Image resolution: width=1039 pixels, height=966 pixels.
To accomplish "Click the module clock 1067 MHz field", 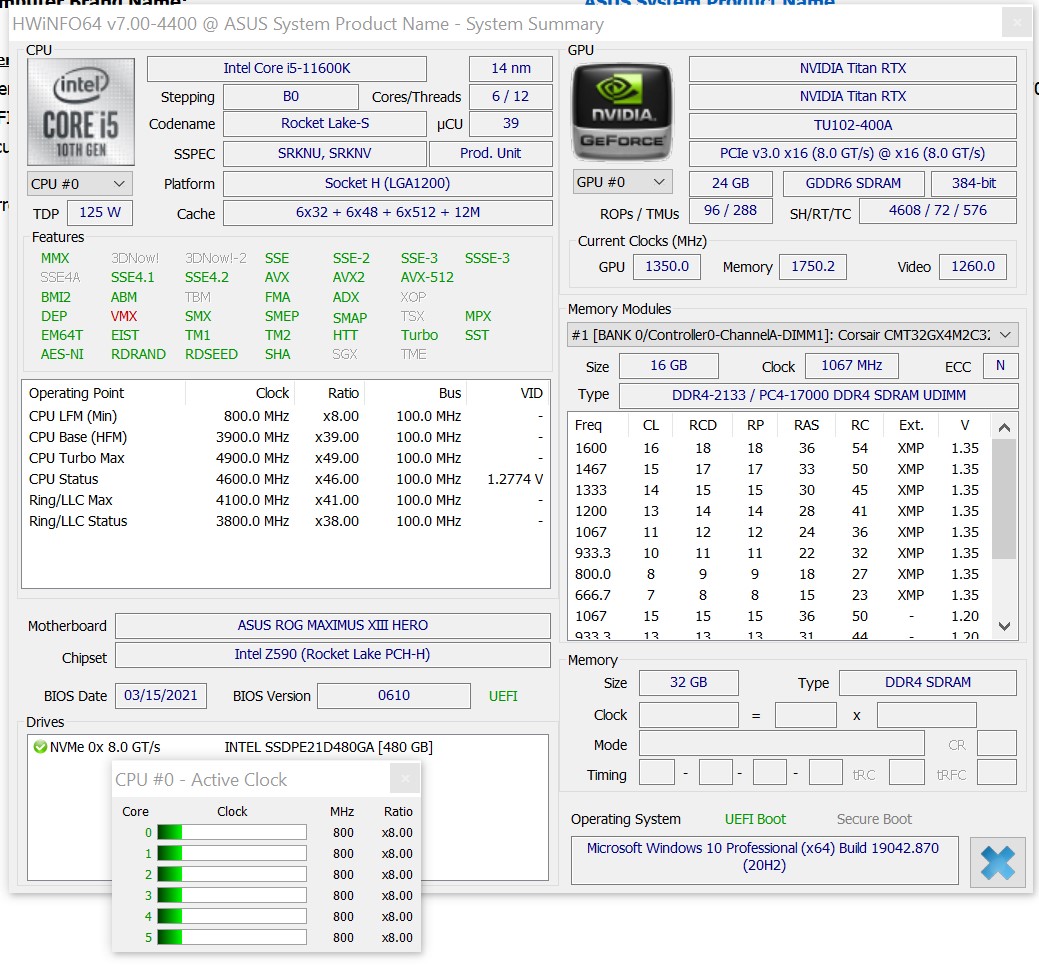I will pyautogui.click(x=852, y=366).
